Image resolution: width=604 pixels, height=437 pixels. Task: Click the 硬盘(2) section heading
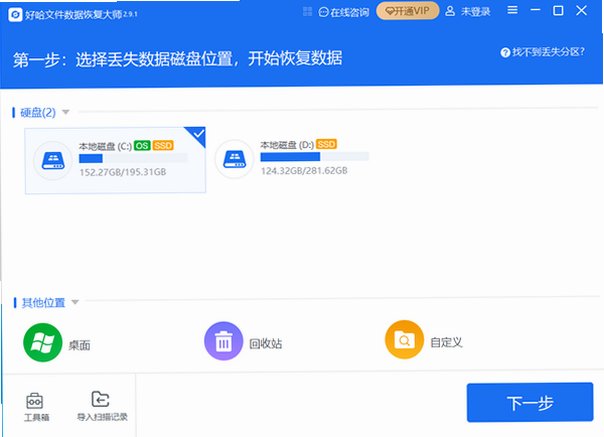coord(38,113)
